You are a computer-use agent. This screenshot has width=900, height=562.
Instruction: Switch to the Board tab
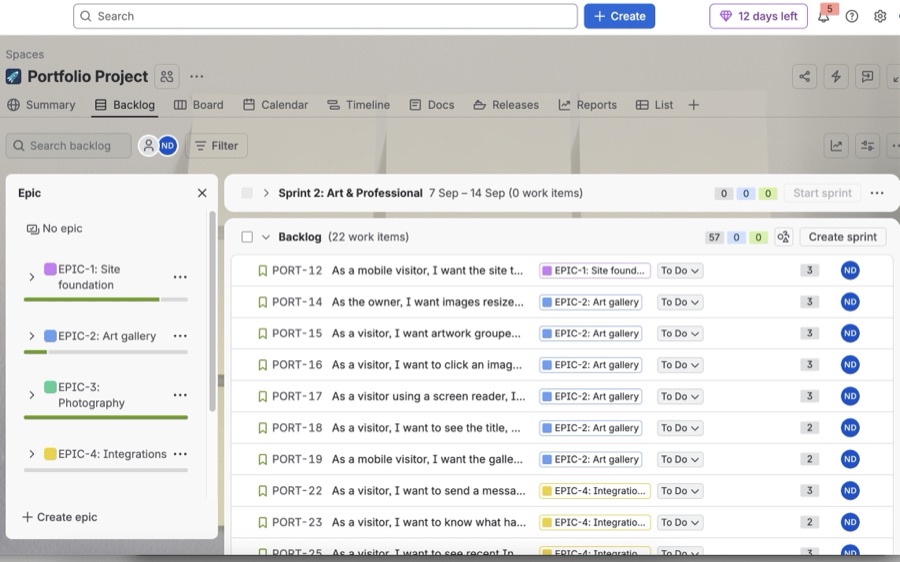point(199,105)
